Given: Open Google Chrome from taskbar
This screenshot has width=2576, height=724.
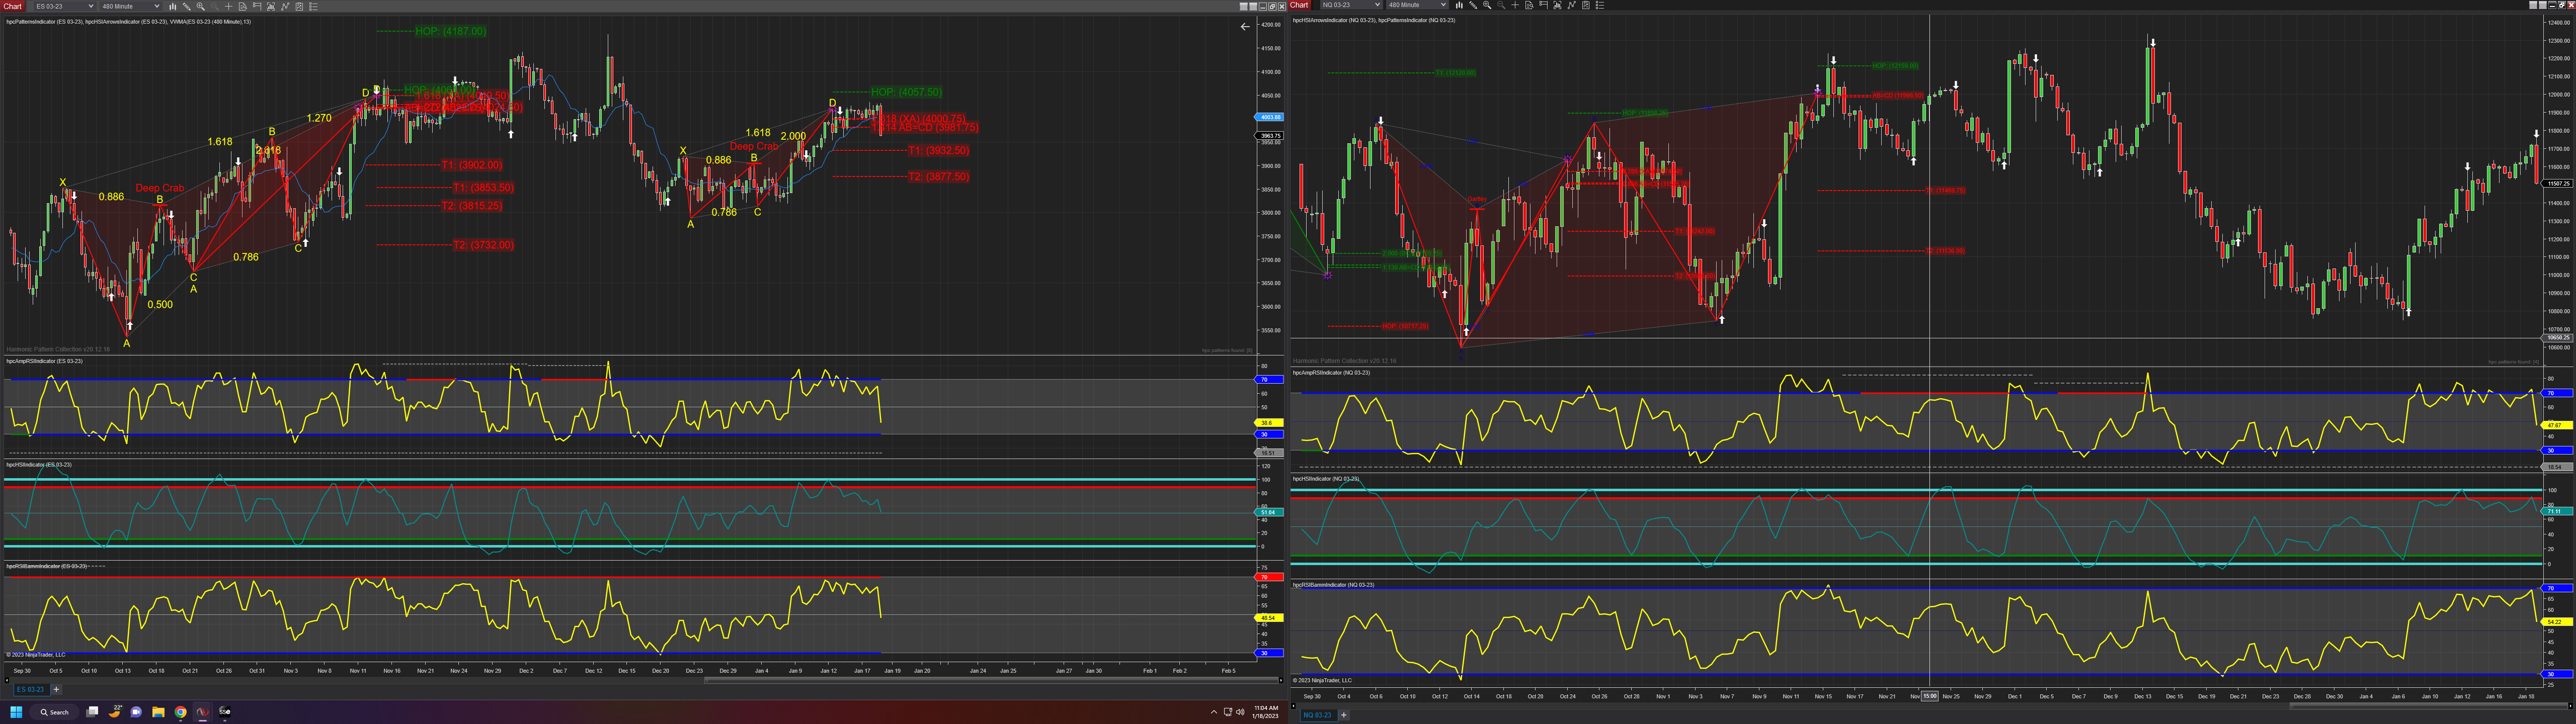Looking at the screenshot, I should (x=180, y=712).
